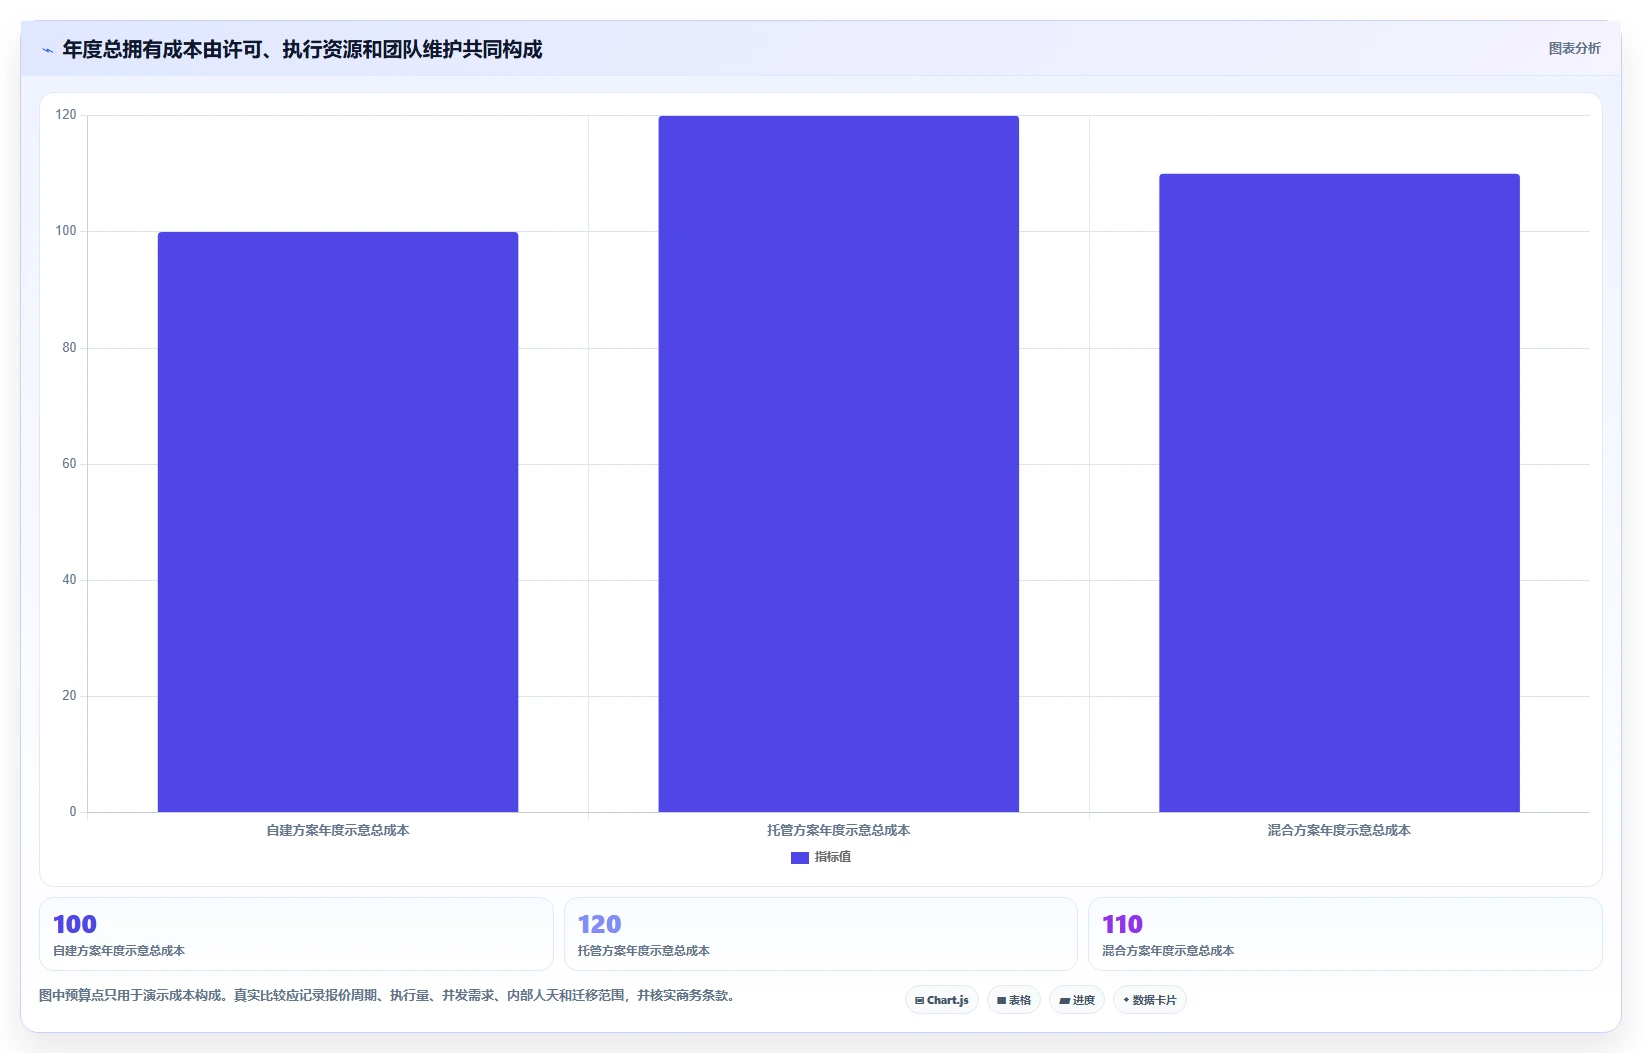Click the 指标值 legend label
This screenshot has height=1053, width=1642.
point(832,857)
